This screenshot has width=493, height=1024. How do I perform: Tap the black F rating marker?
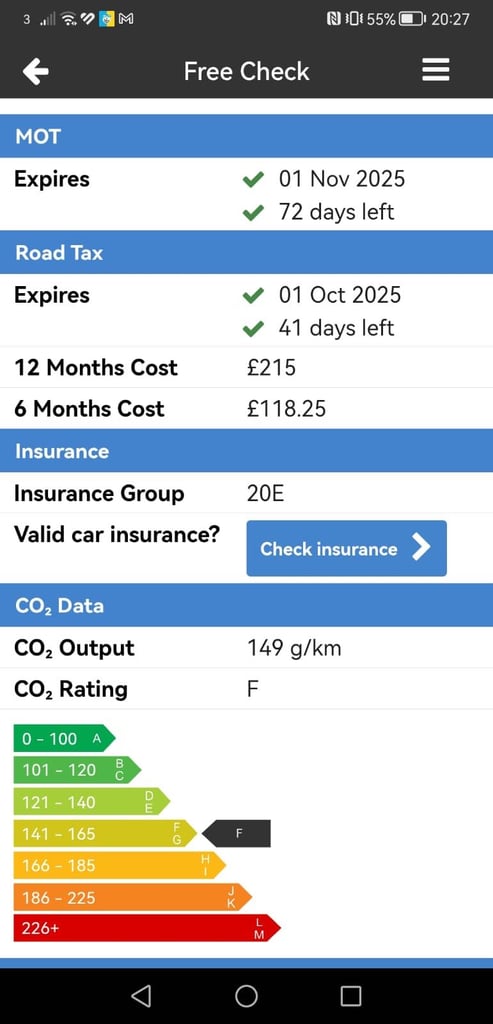(x=236, y=833)
